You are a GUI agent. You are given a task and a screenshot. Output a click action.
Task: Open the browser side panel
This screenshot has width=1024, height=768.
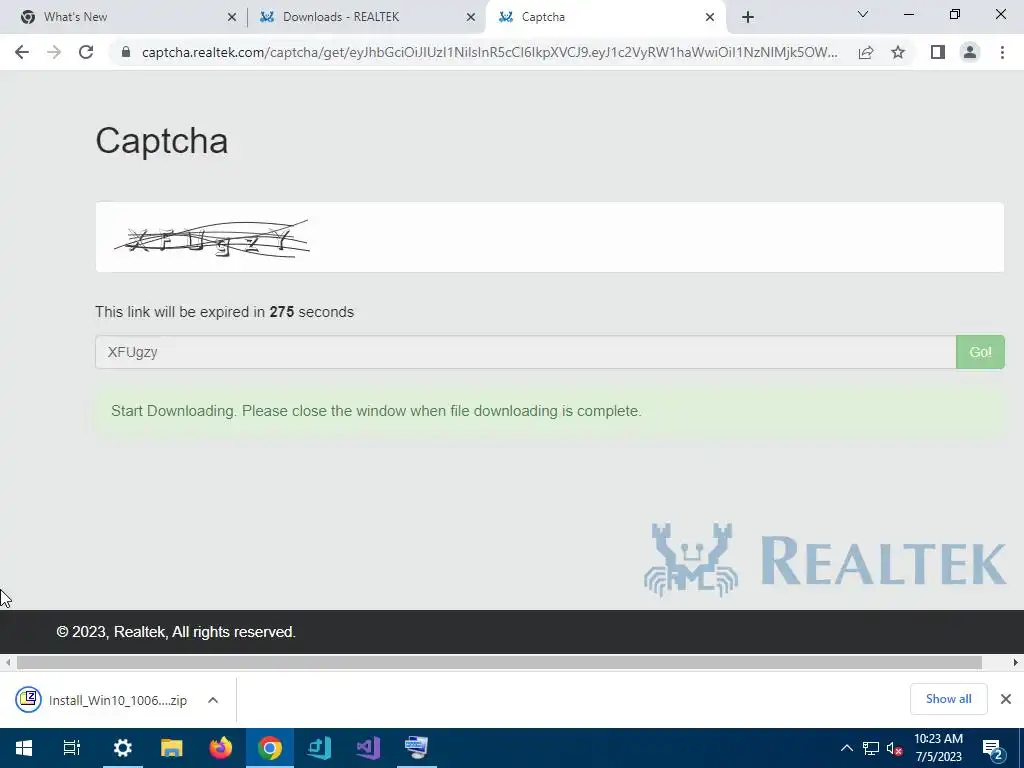click(x=938, y=52)
